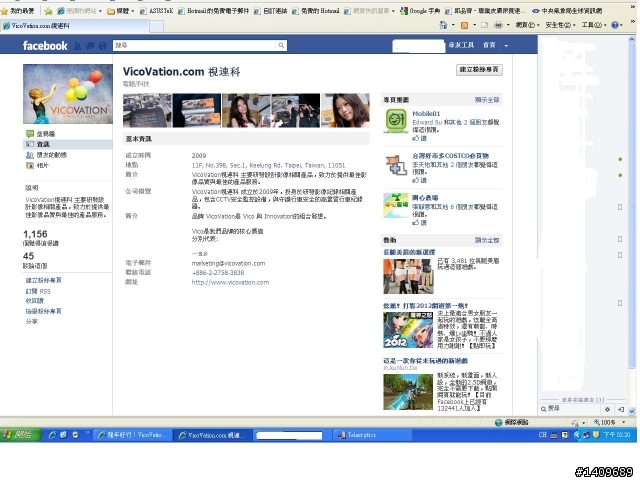Open chat settings gear icon
640x480 pixels.
[x=607, y=409]
